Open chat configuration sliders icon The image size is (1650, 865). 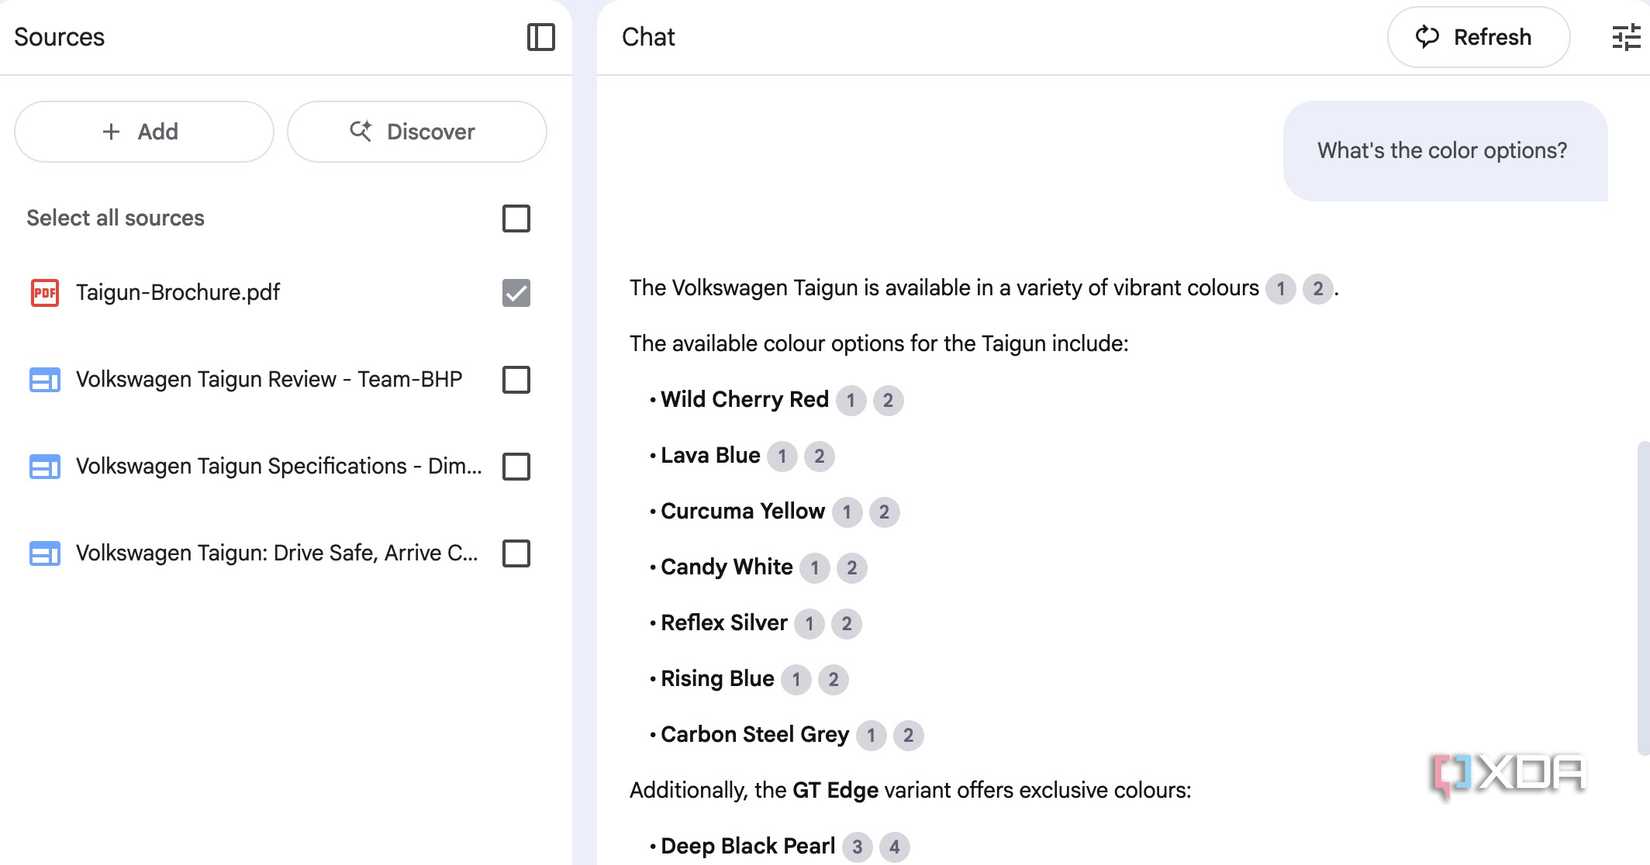point(1626,37)
